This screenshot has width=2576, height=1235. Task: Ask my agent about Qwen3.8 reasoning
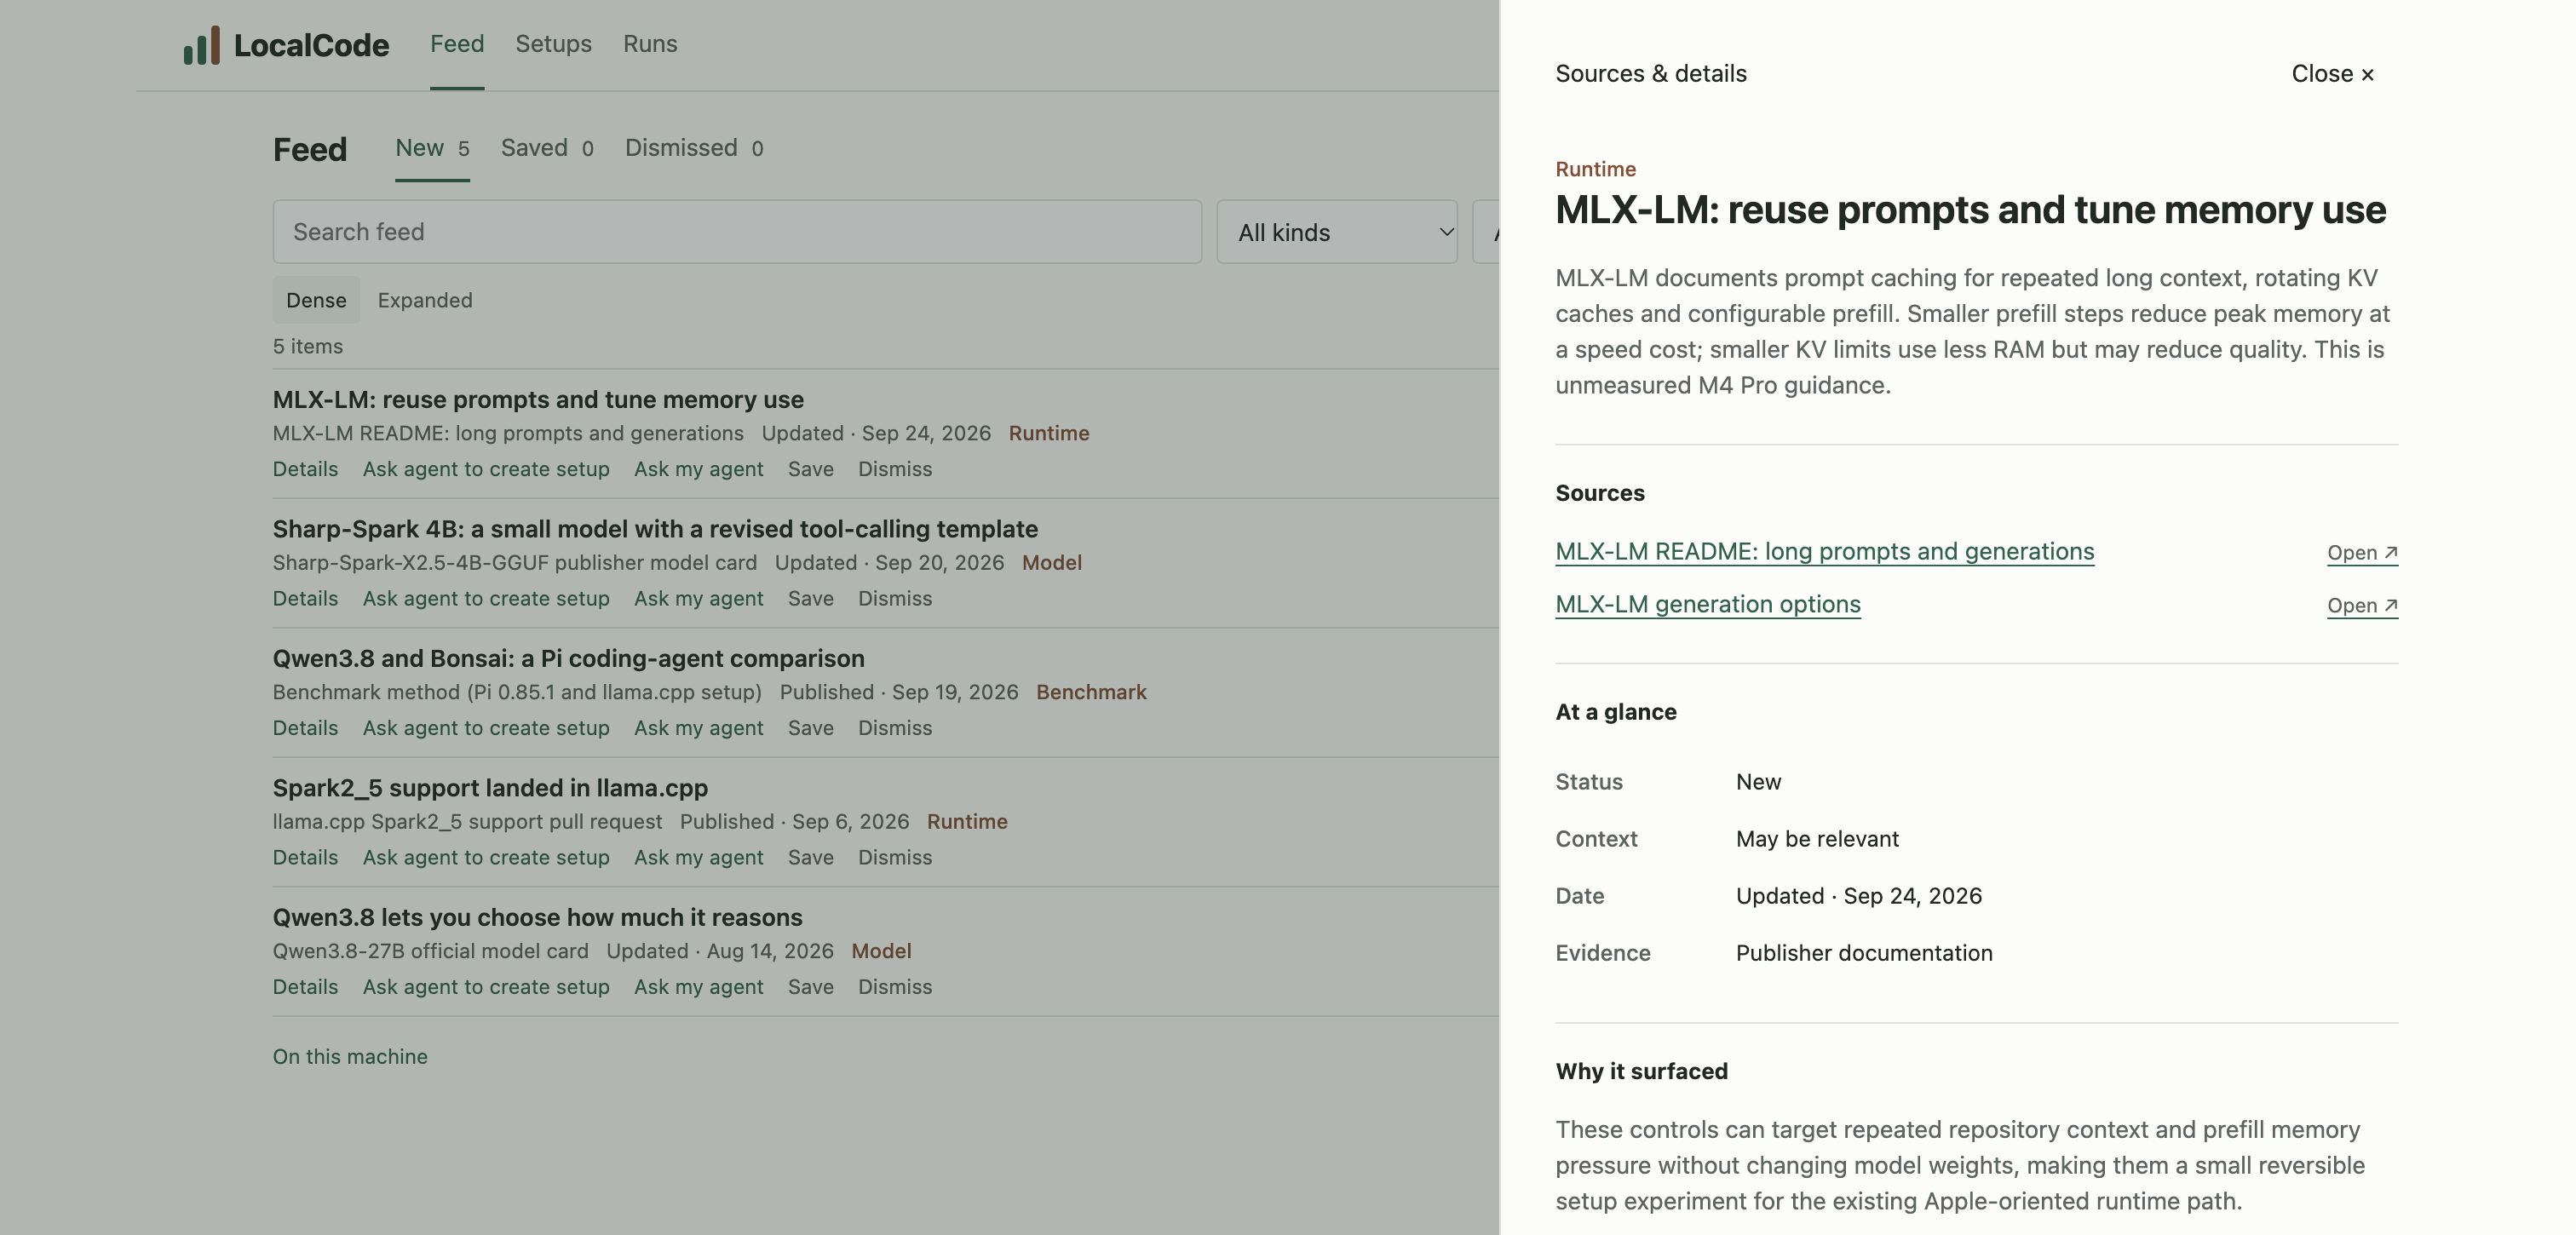coord(698,987)
